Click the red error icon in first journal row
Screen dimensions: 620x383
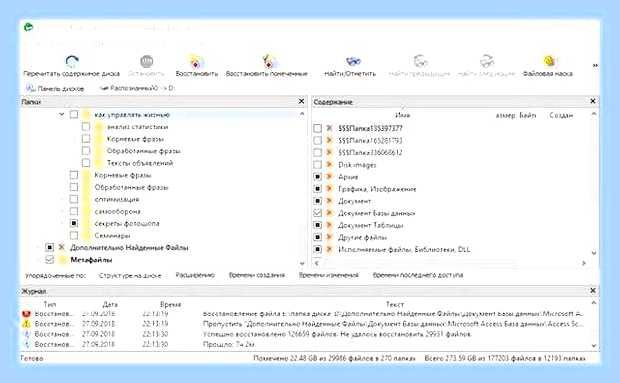click(x=26, y=313)
